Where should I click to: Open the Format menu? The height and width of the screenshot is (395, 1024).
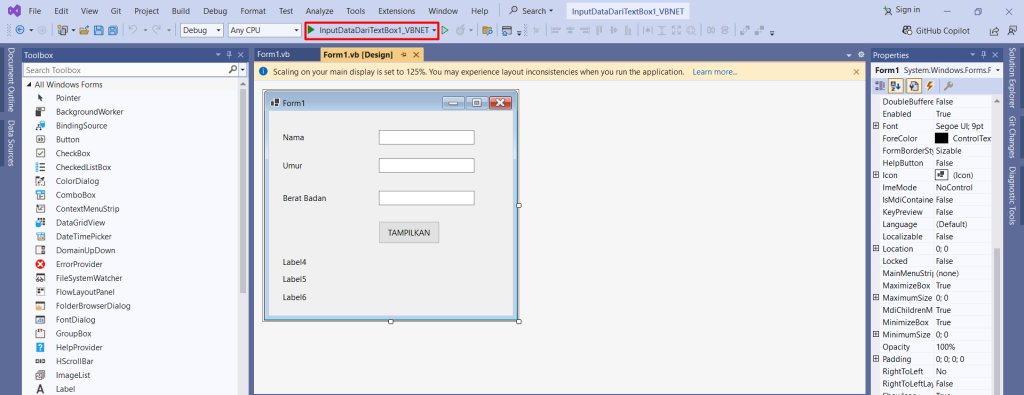click(253, 11)
